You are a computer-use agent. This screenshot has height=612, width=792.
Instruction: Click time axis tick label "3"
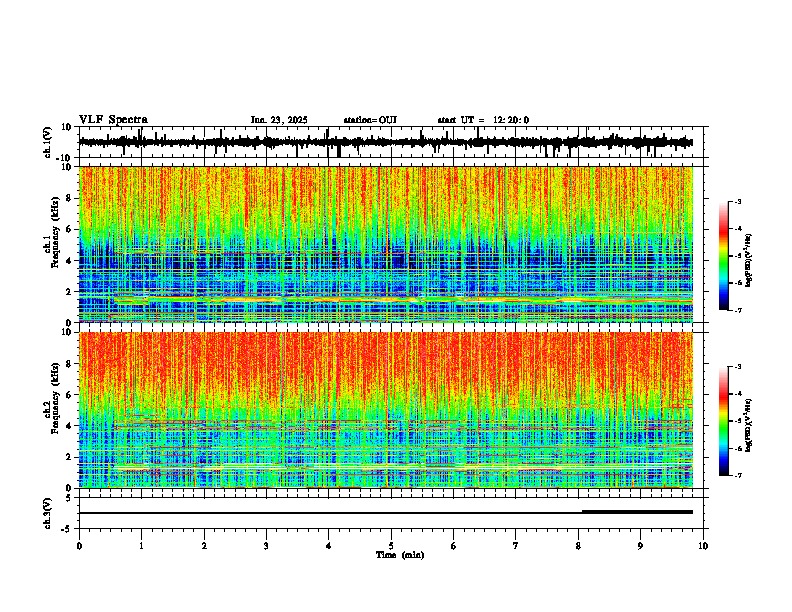[x=266, y=546]
